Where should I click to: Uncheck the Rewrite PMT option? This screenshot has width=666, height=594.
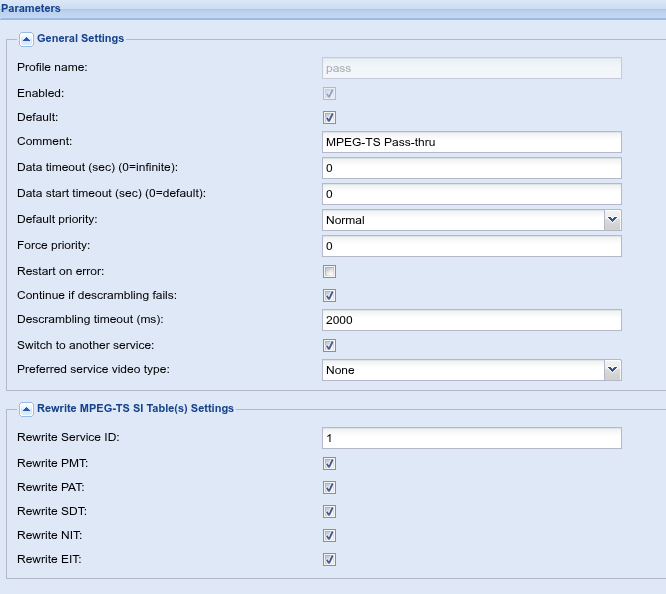(329, 464)
